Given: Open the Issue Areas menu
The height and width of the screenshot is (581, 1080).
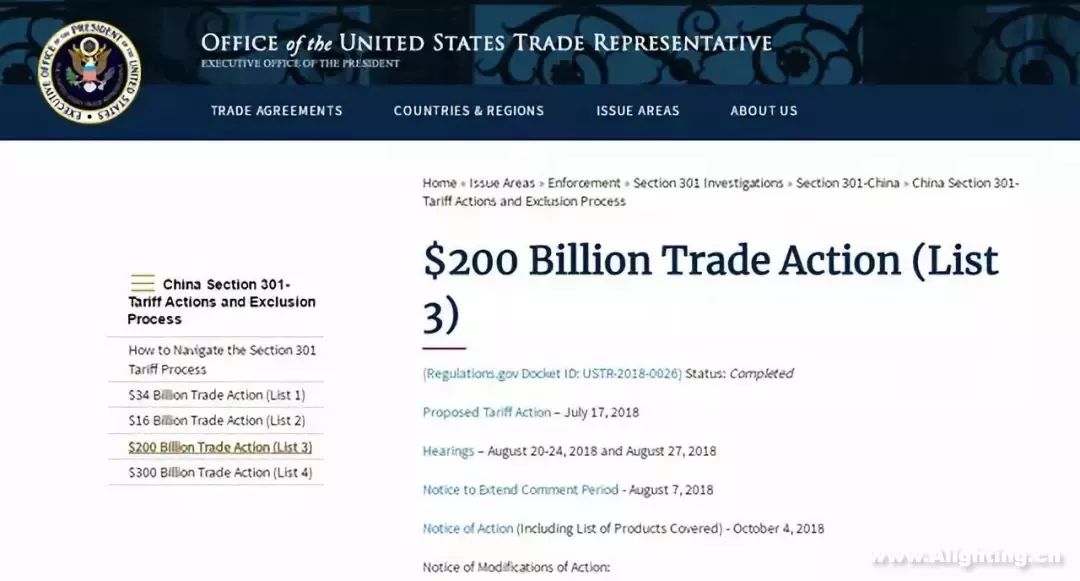Looking at the screenshot, I should 638,111.
